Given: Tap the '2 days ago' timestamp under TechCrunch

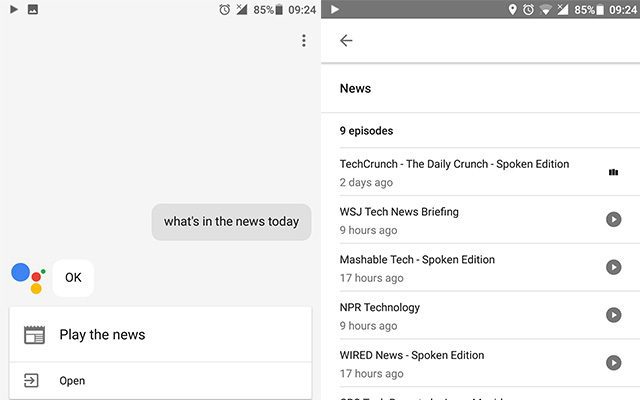Looking at the screenshot, I should pyautogui.click(x=366, y=182).
